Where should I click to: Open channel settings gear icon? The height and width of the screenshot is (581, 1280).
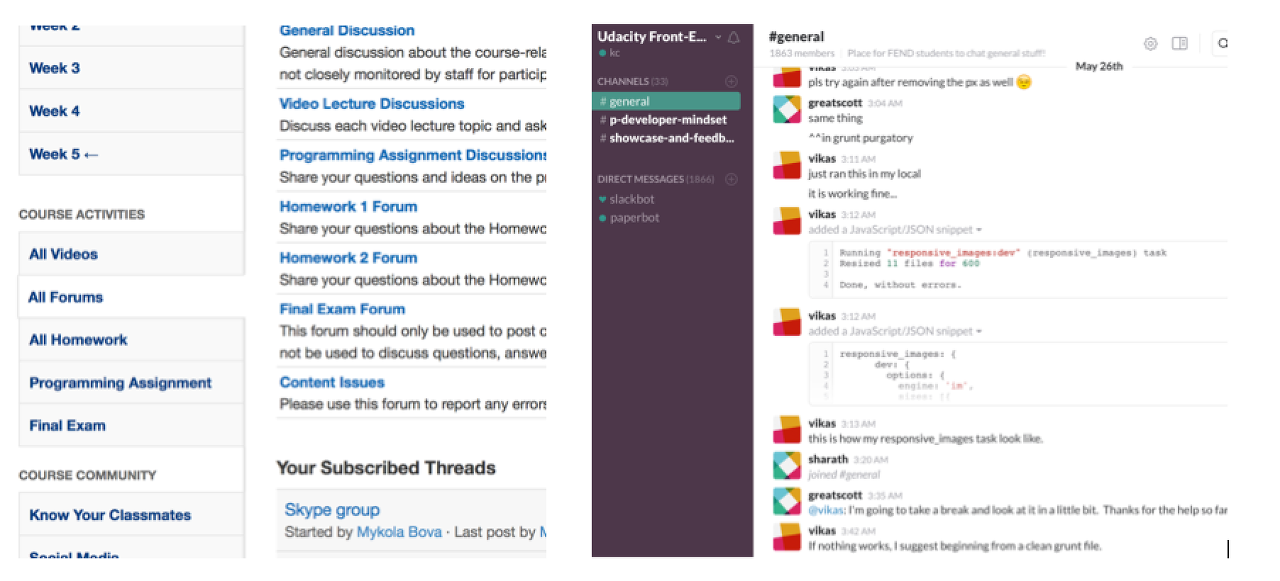(1150, 43)
